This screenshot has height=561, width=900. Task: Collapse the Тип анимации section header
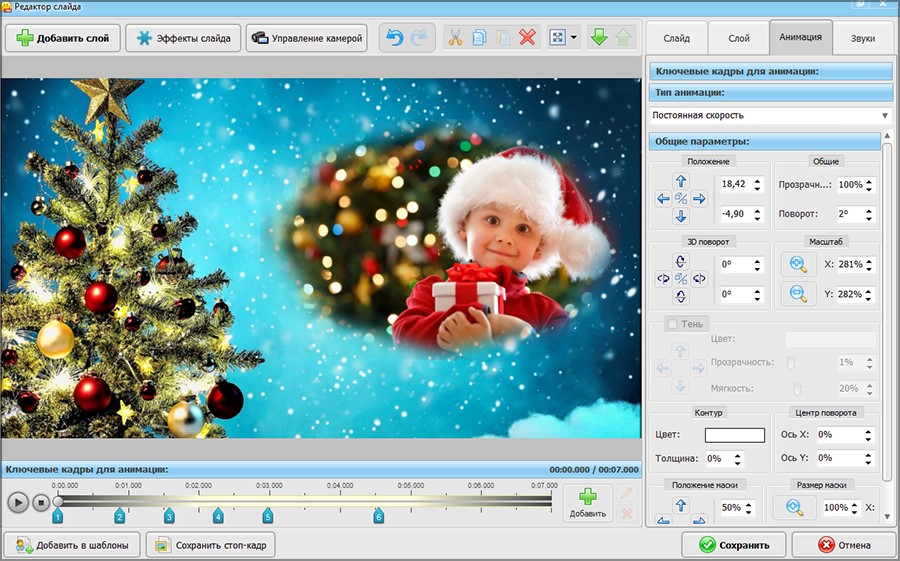(x=771, y=92)
